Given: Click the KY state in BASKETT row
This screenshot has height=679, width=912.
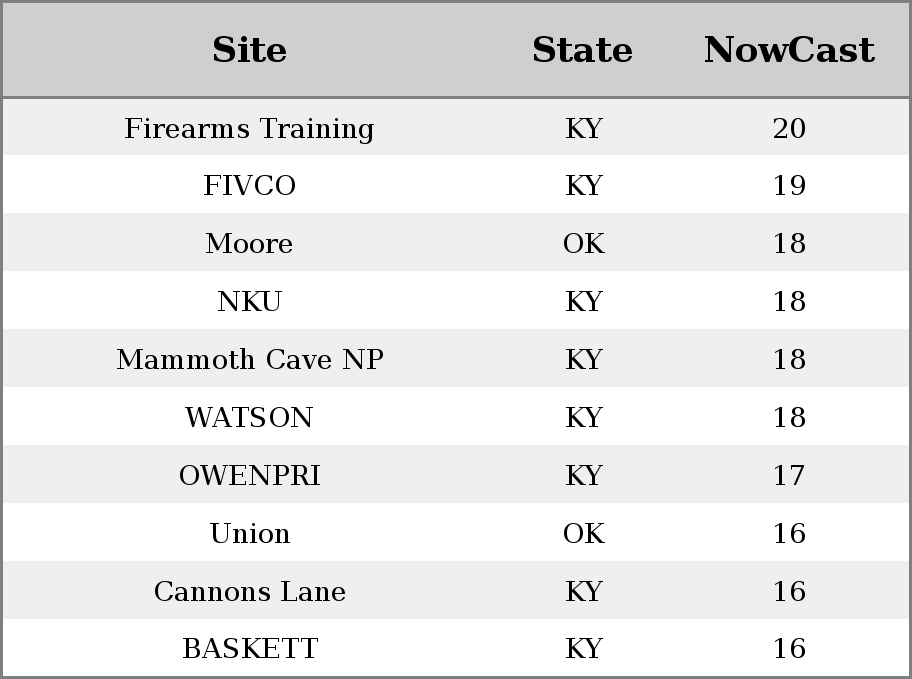Looking at the screenshot, I should (x=583, y=648).
